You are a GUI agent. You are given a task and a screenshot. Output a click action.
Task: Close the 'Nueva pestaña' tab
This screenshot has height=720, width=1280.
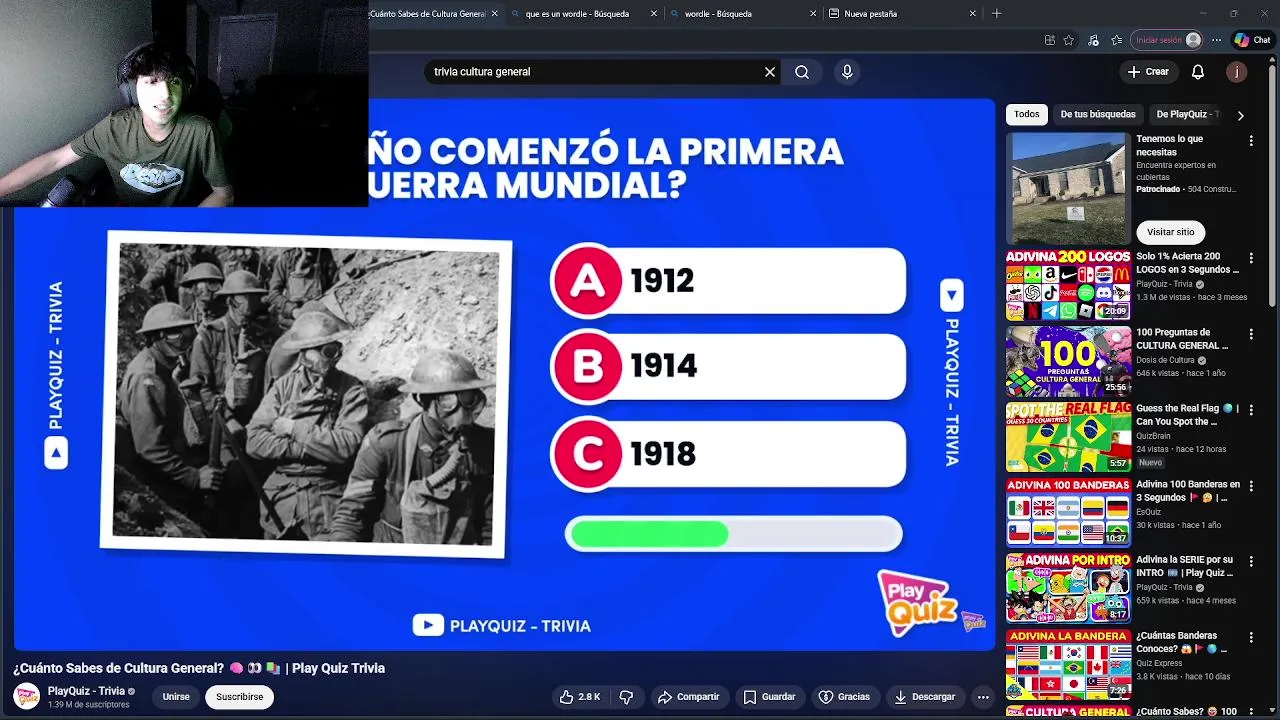click(x=972, y=14)
